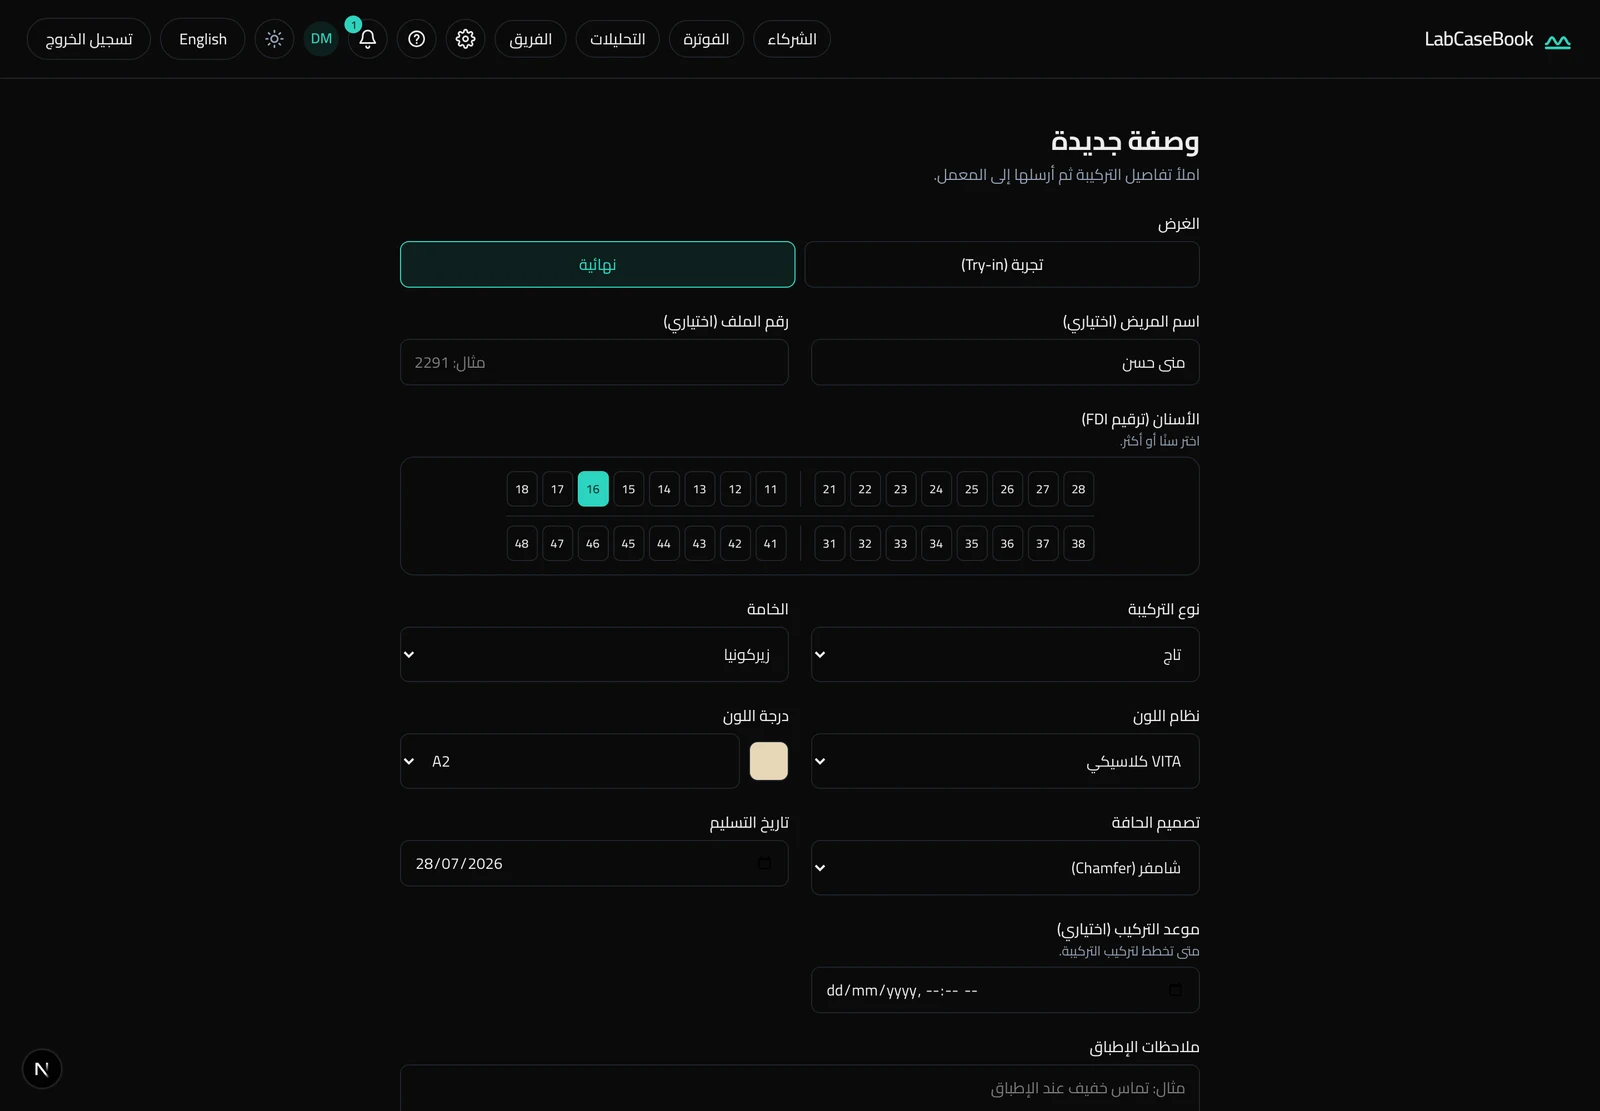Focus the patient name field منى حسن

coord(1005,362)
